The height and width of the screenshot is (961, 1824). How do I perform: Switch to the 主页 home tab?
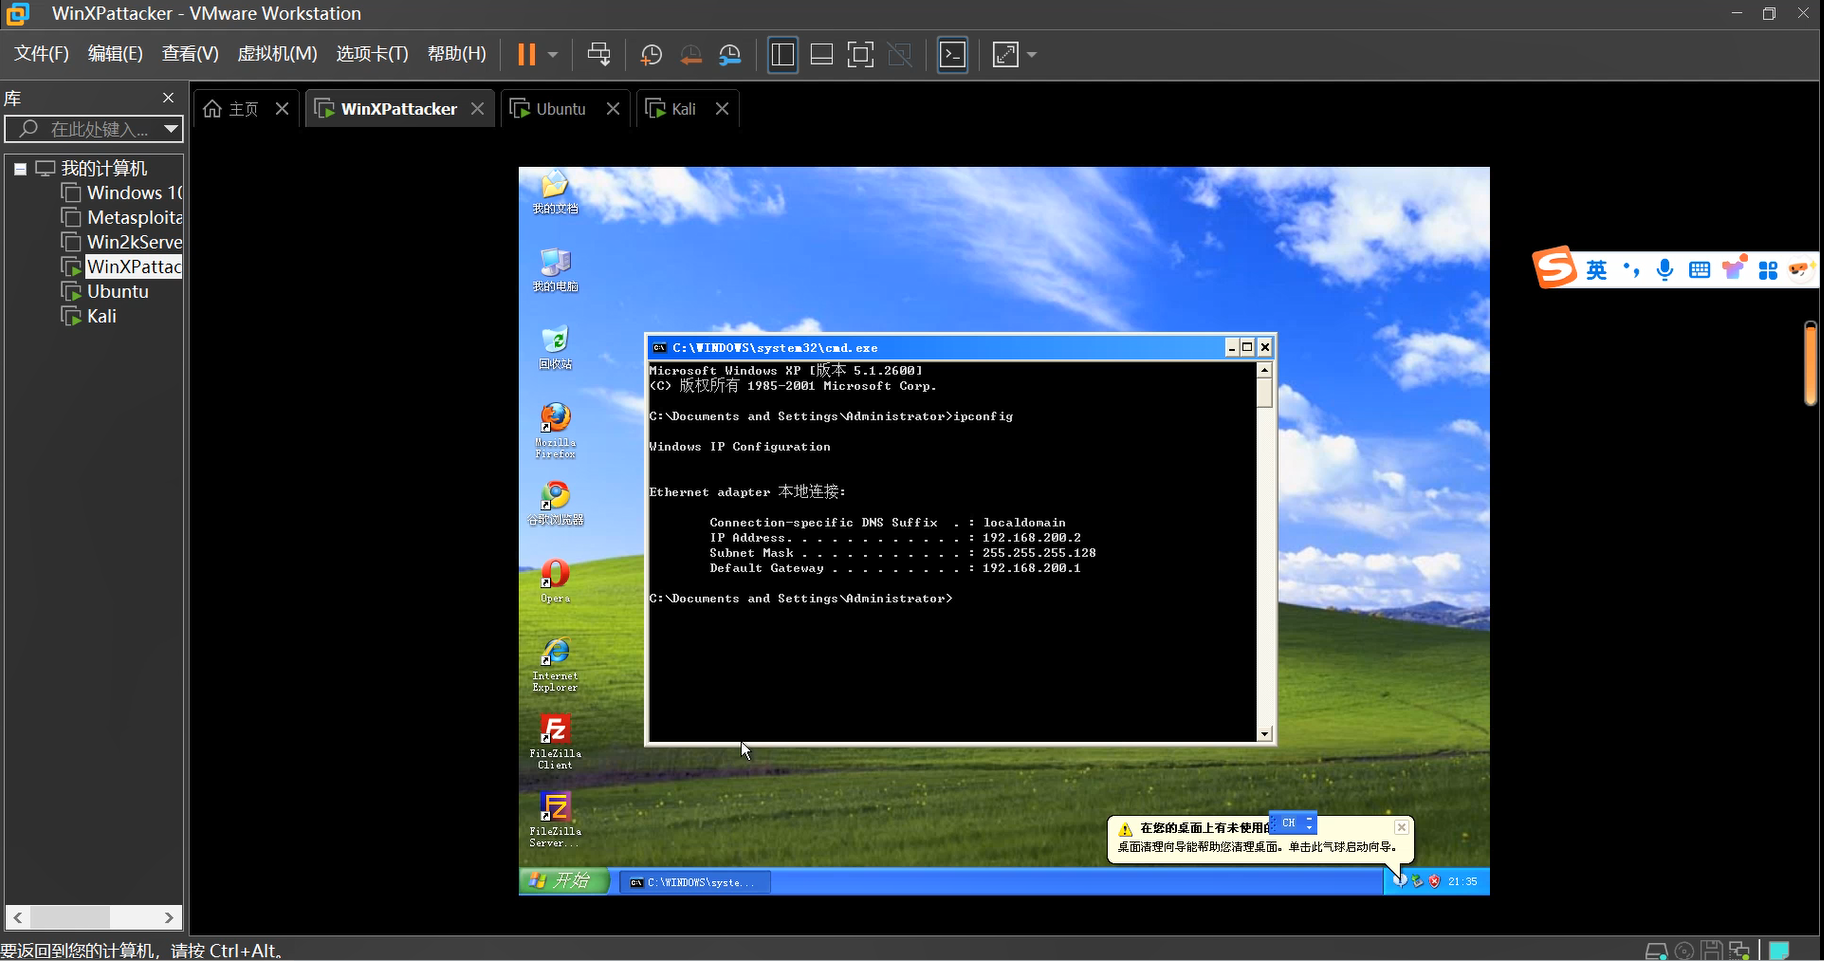[x=232, y=109]
